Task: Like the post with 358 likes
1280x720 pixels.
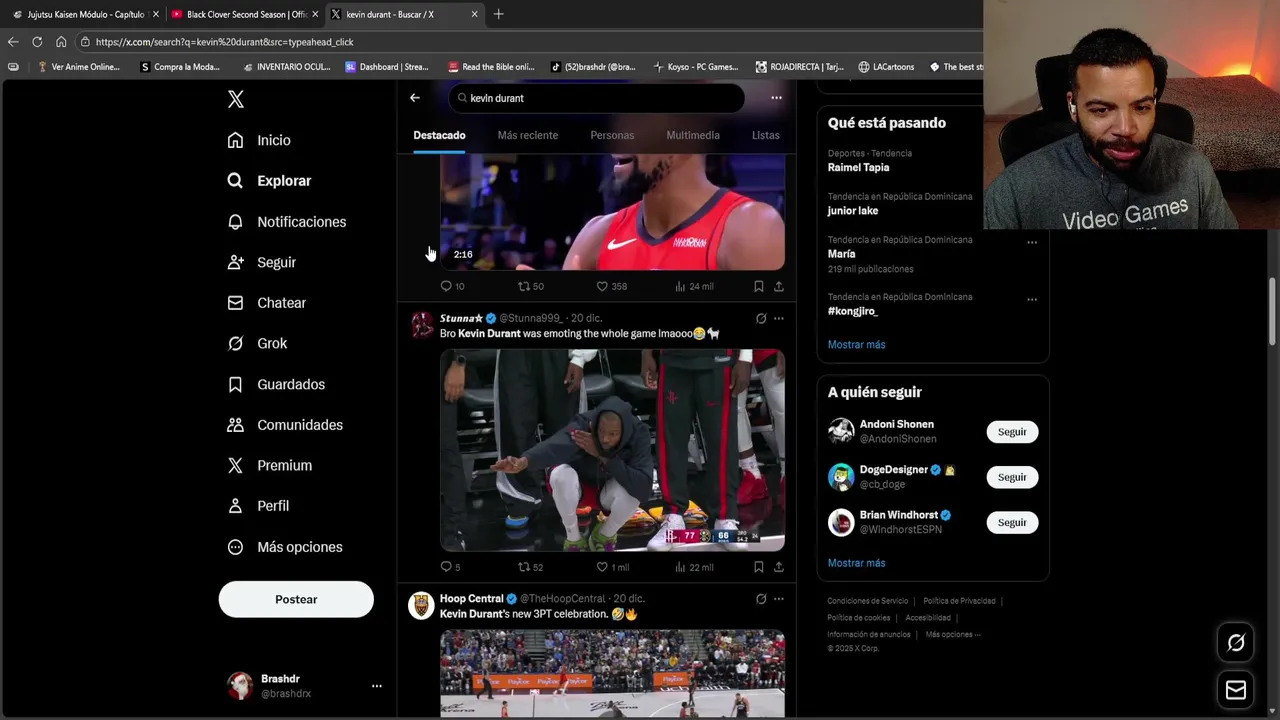Action: tap(611, 286)
